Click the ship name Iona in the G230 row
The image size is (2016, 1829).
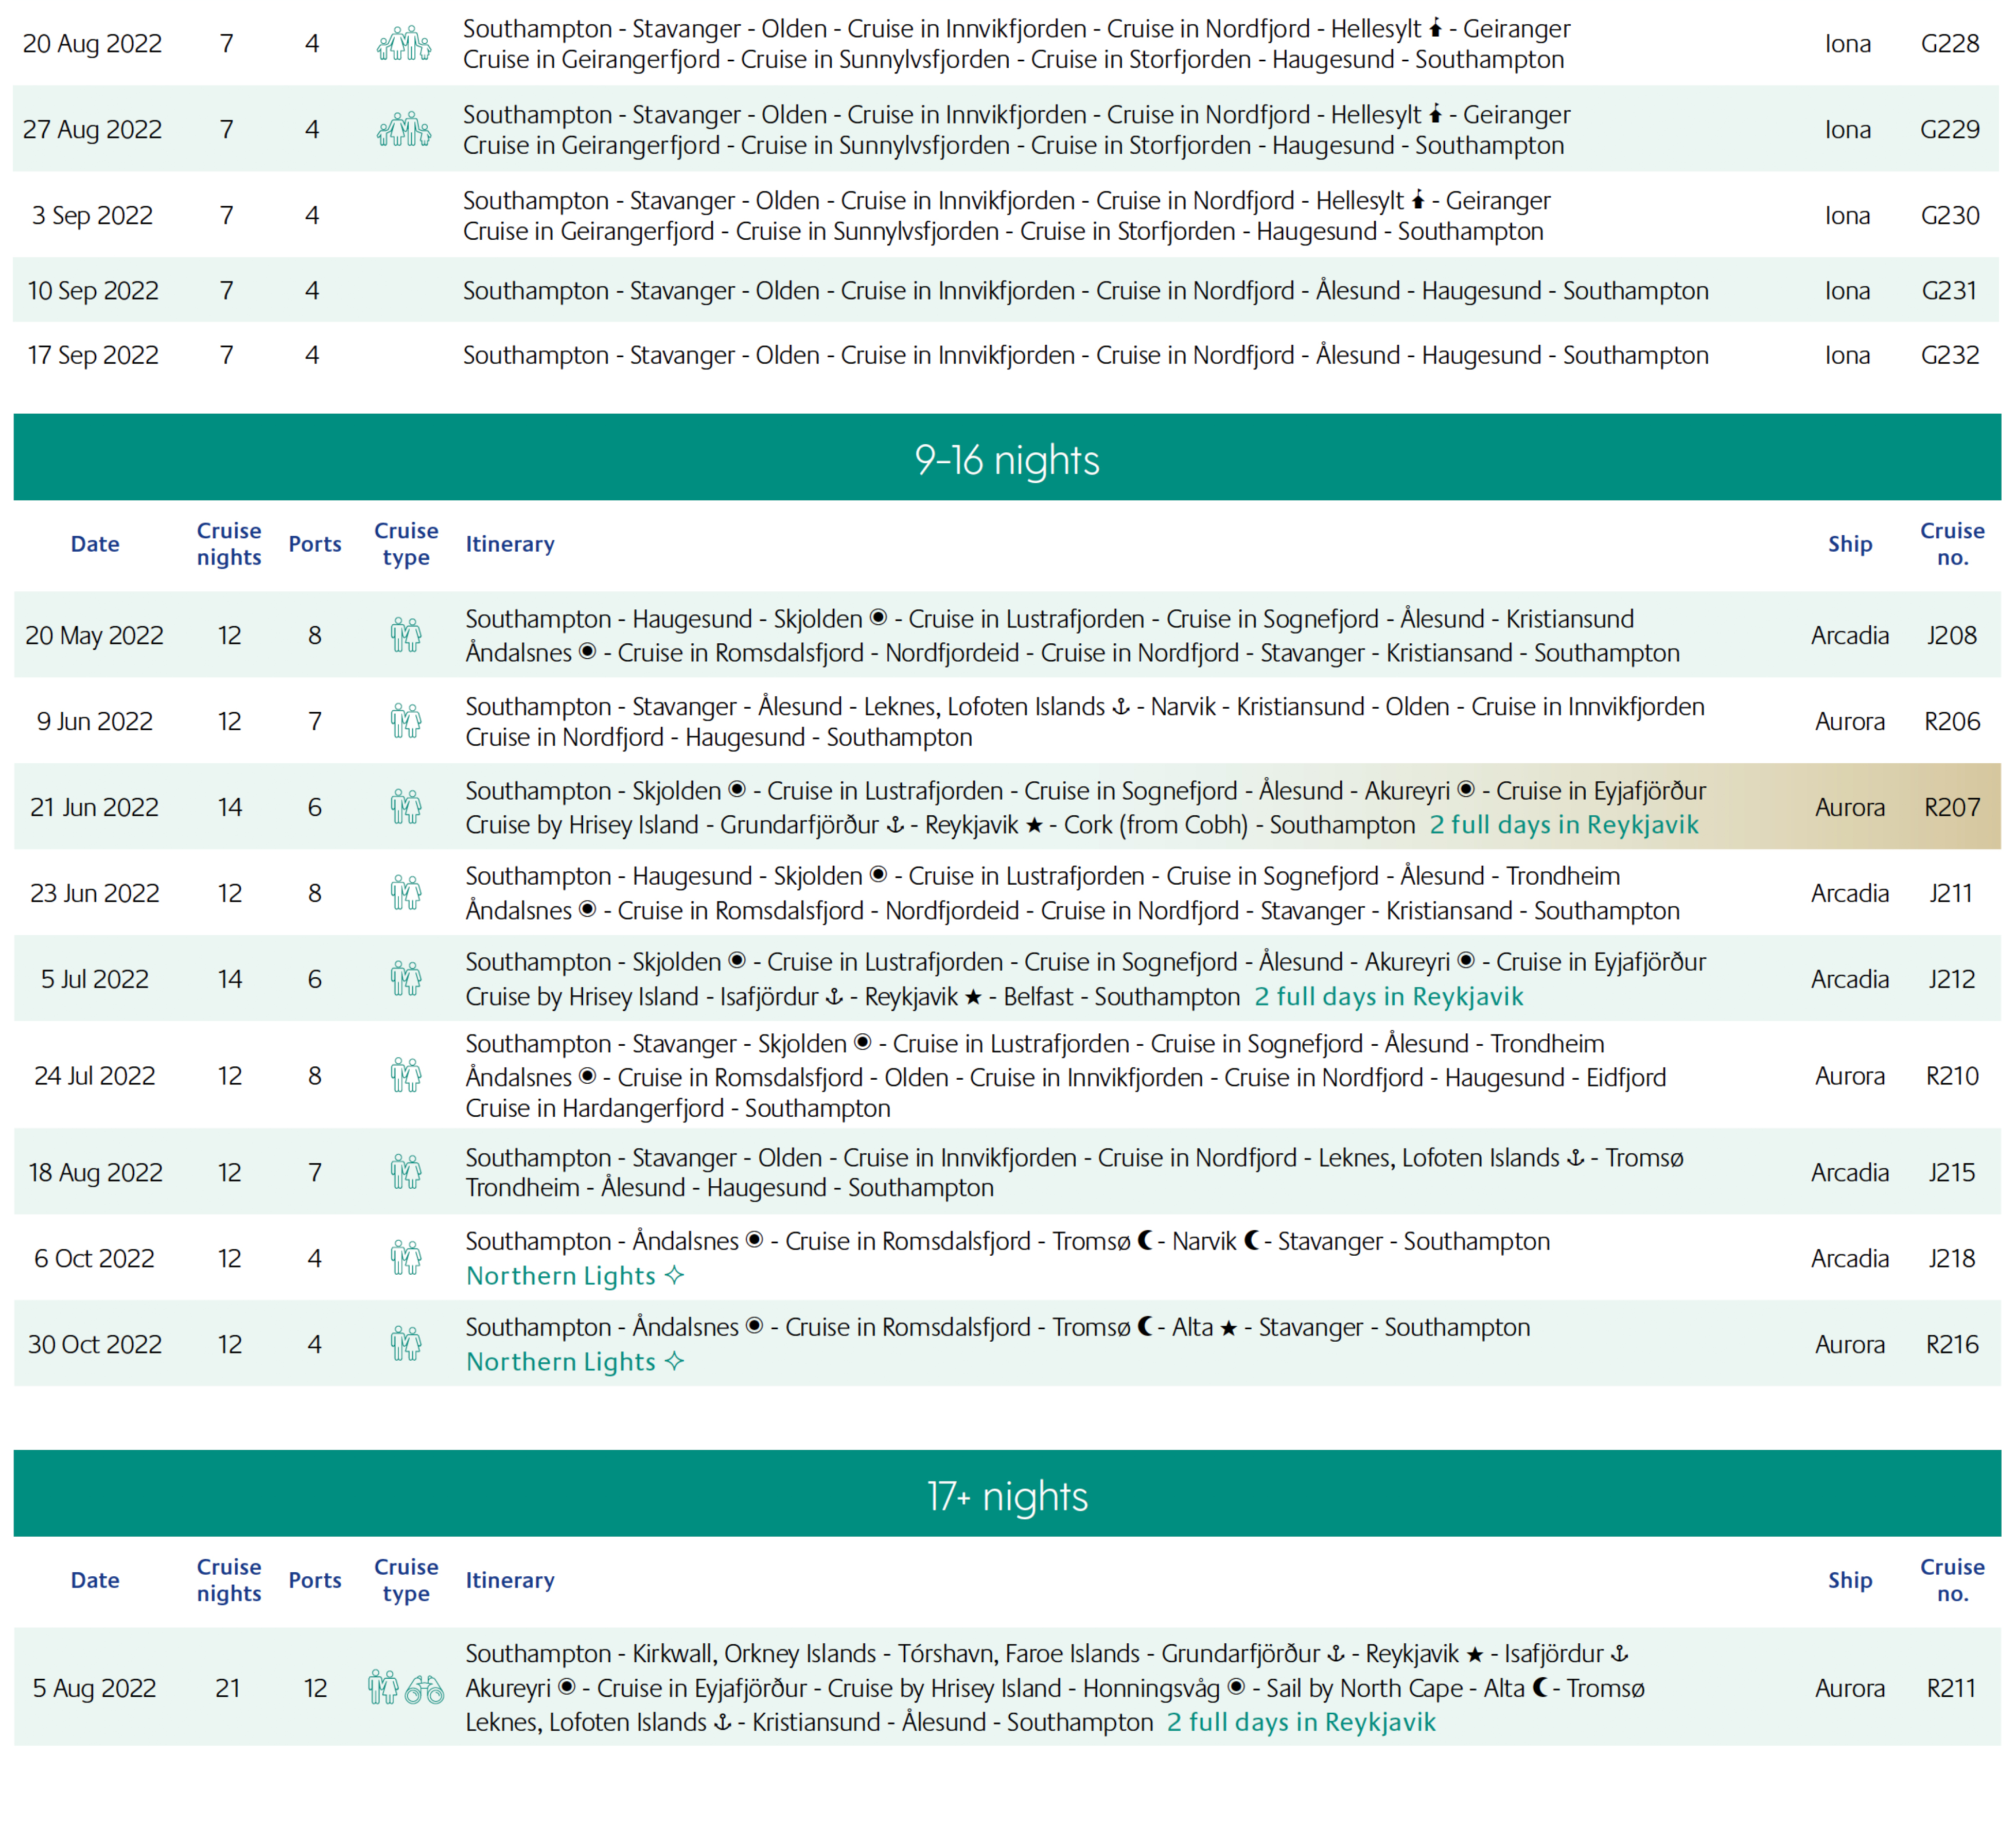click(x=1847, y=215)
